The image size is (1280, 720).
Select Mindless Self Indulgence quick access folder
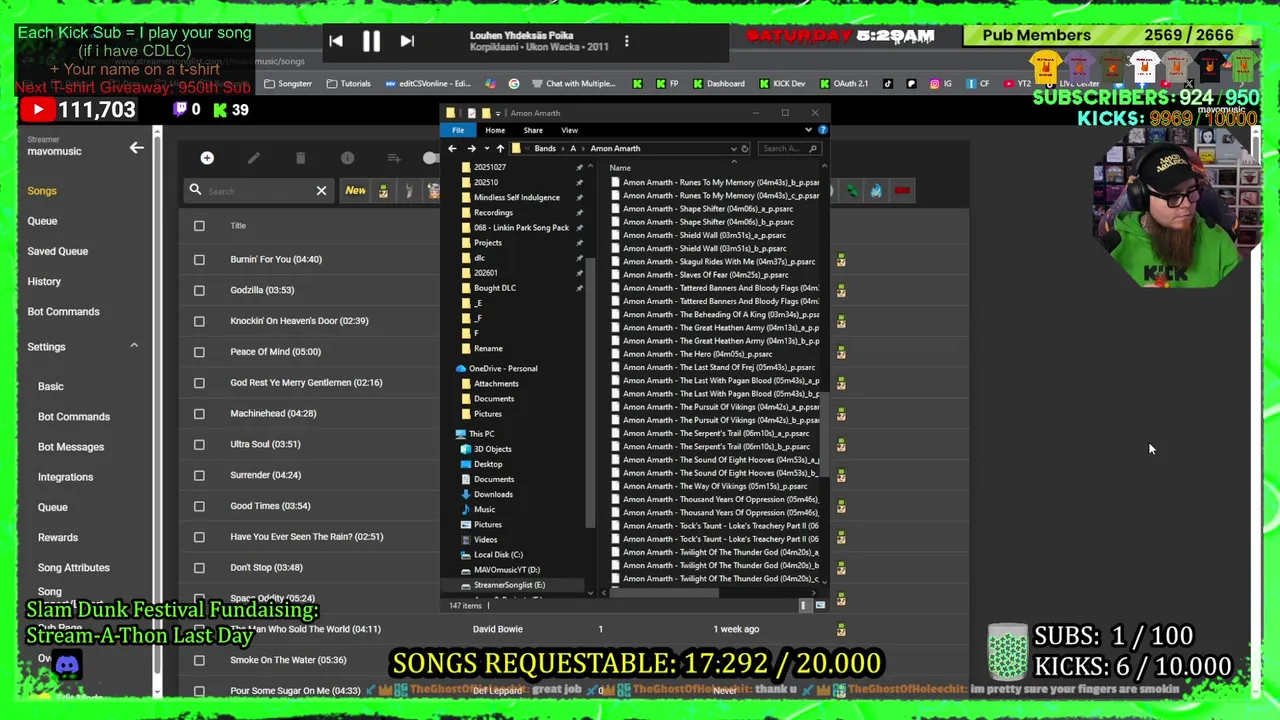[x=517, y=198]
